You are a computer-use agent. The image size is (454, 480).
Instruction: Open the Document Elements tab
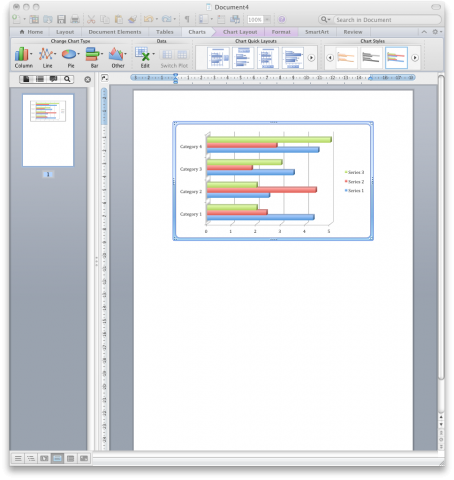[115, 32]
